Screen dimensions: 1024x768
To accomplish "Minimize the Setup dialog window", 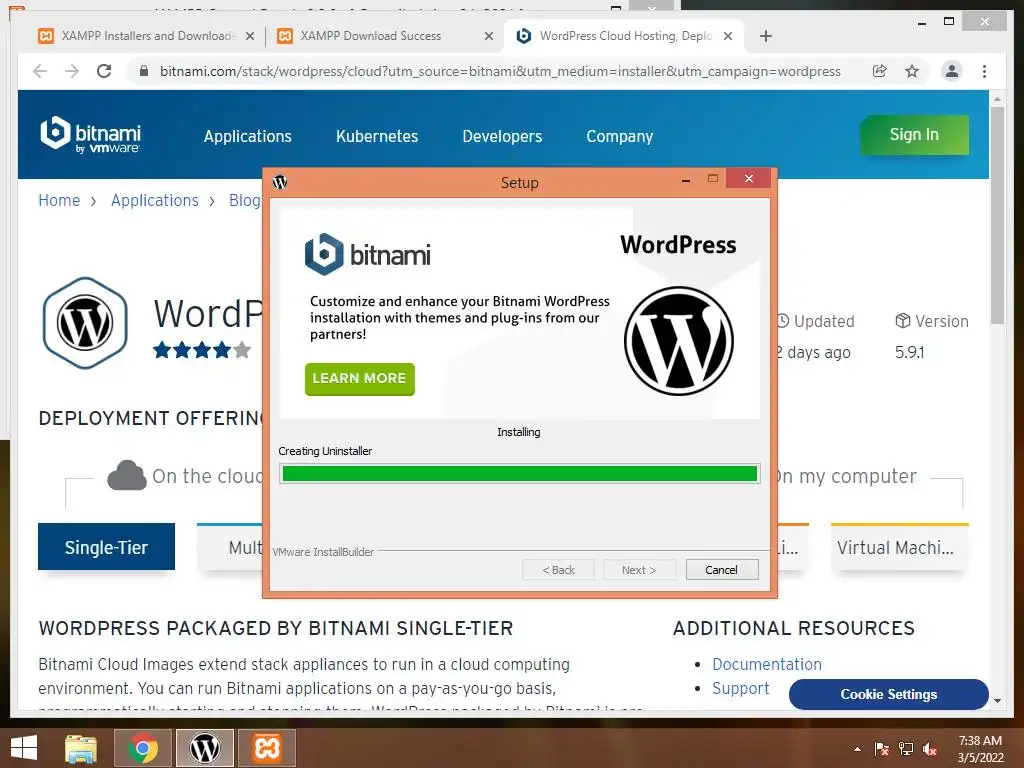I will (686, 180).
